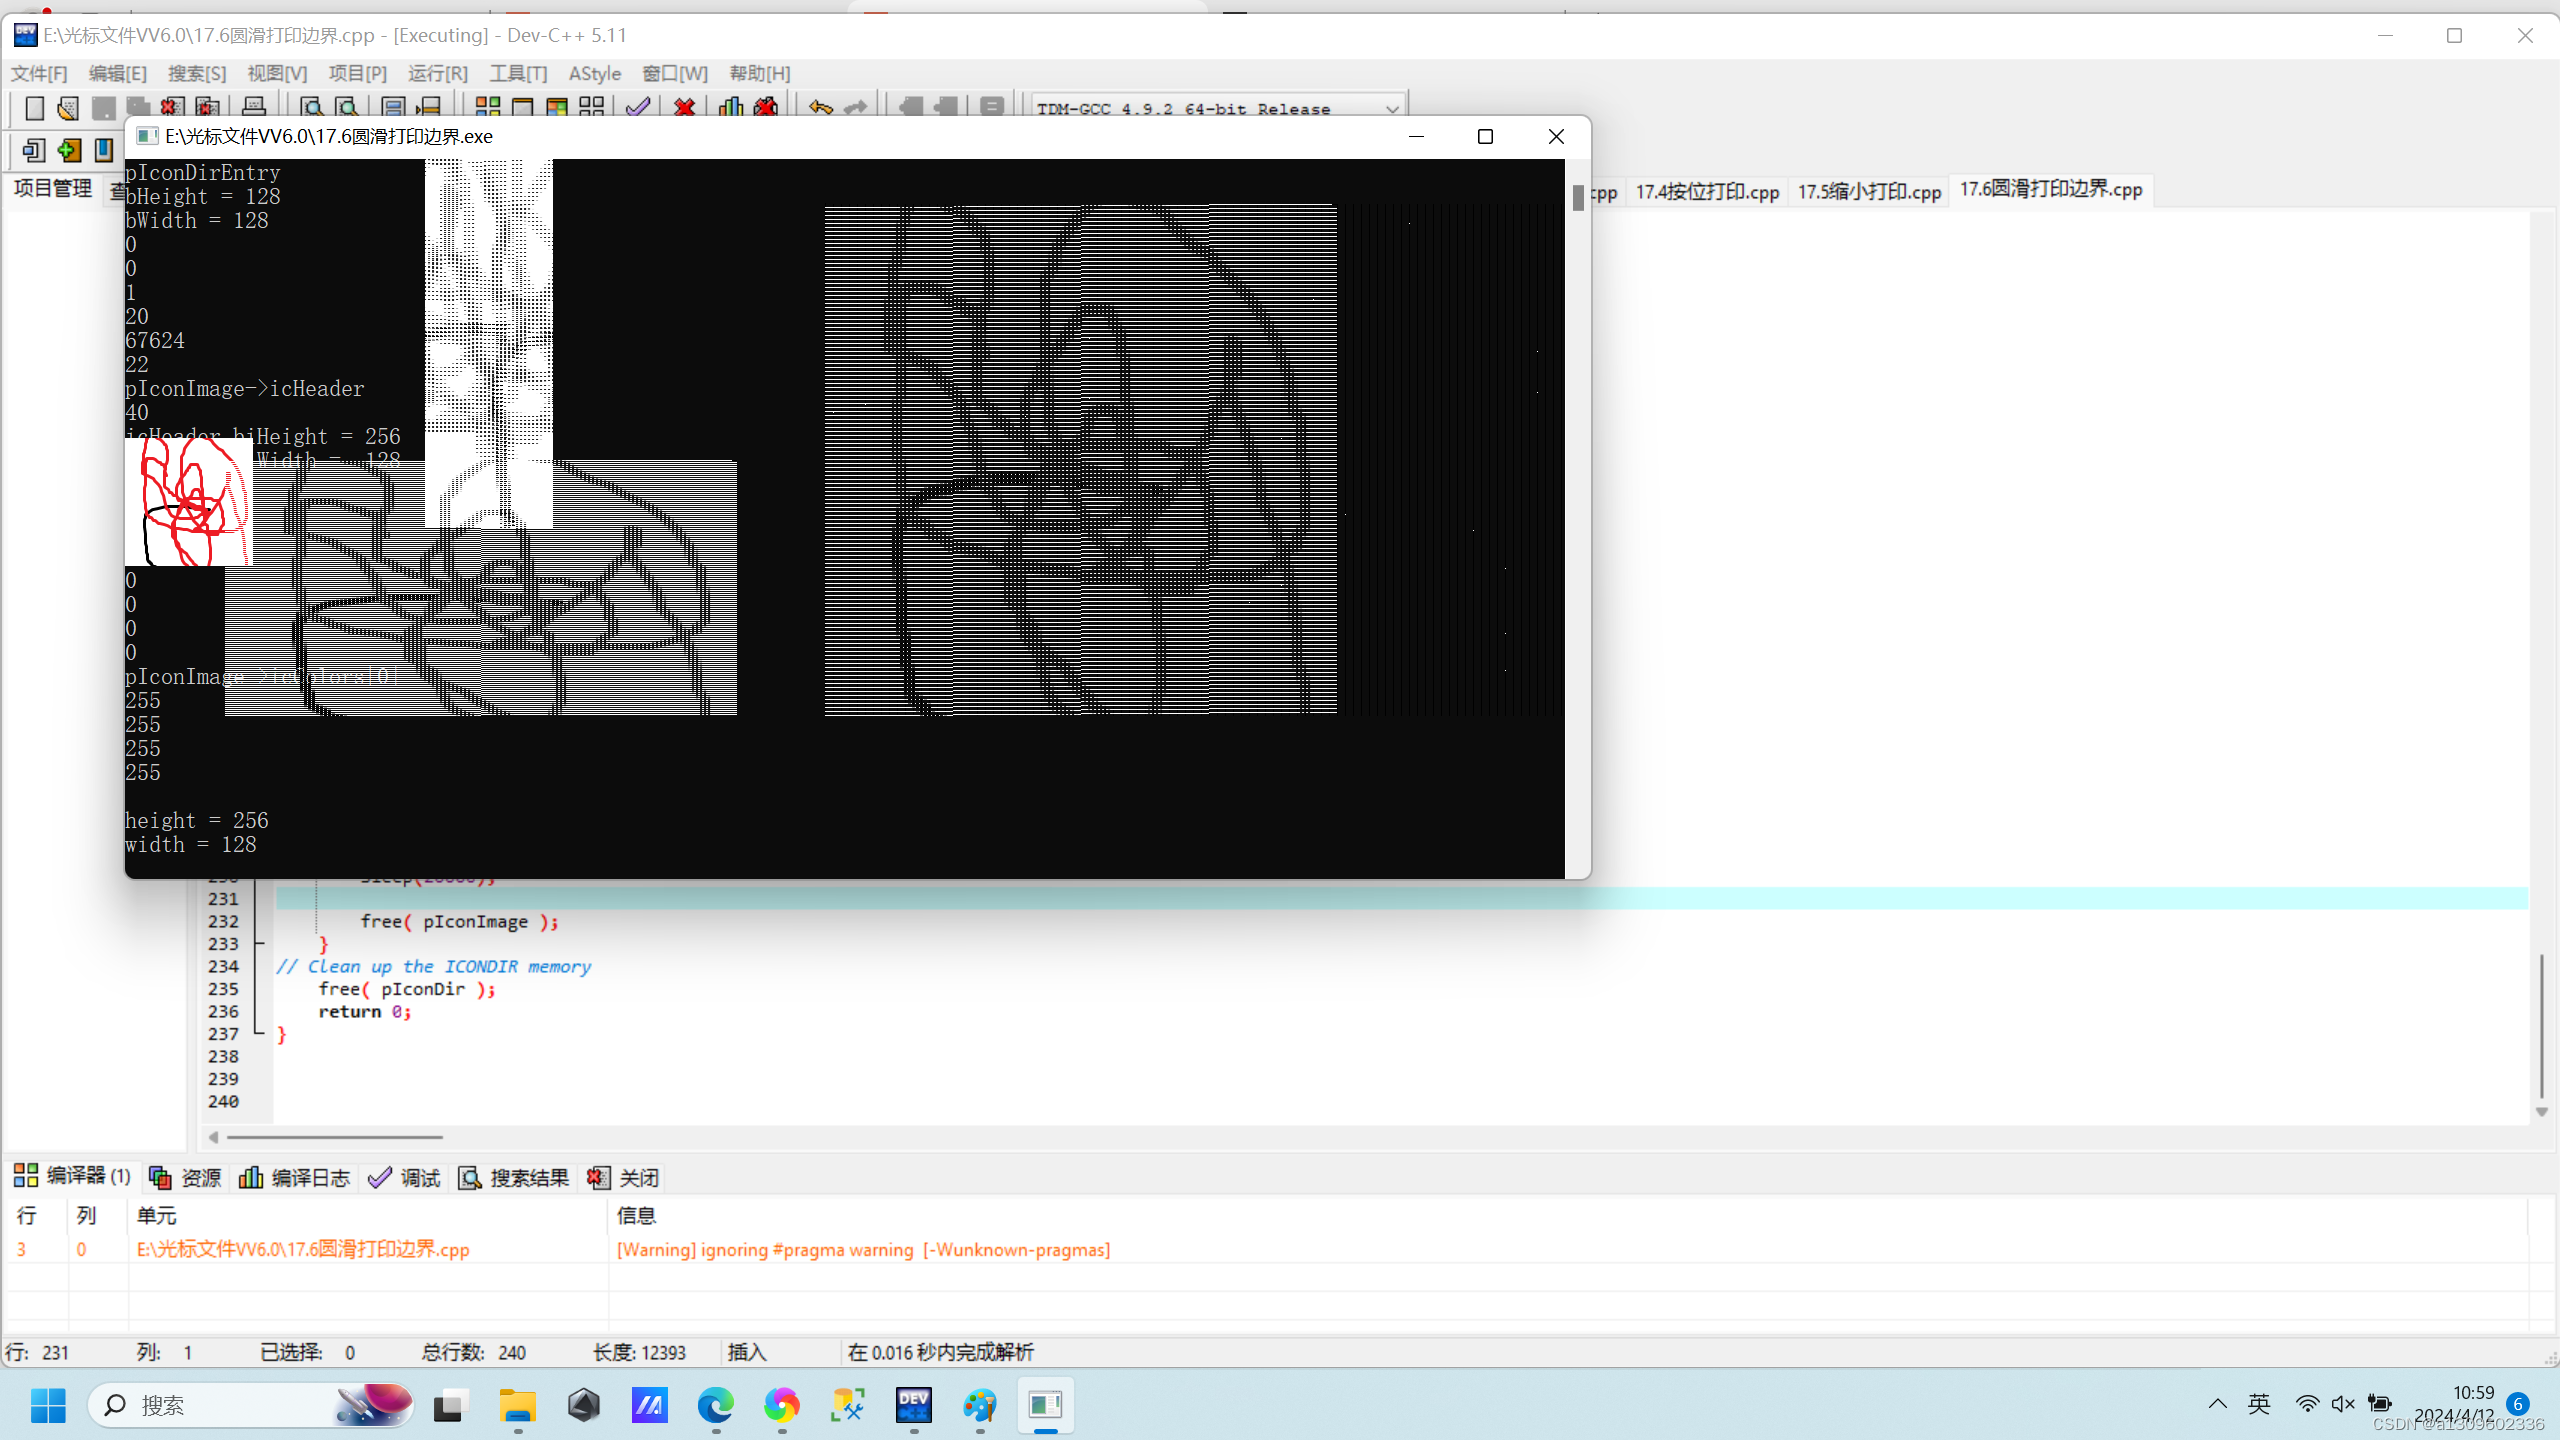Click the pragma warning message row

[1265, 1249]
